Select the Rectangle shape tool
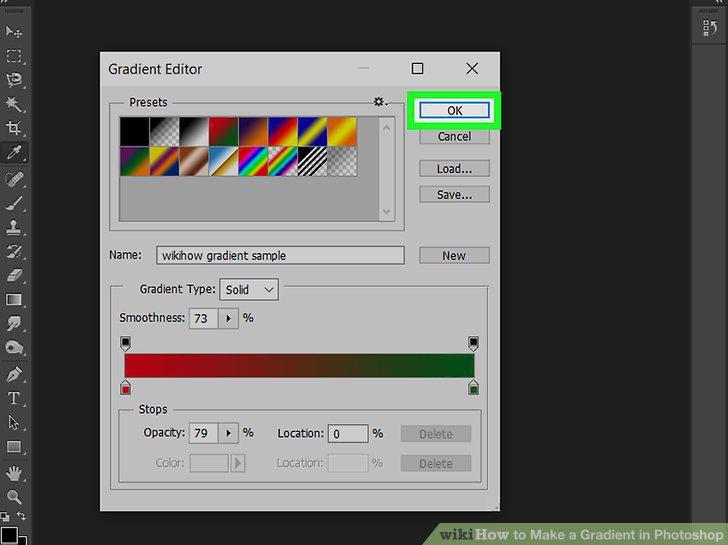This screenshot has width=728, height=545. tap(13, 447)
